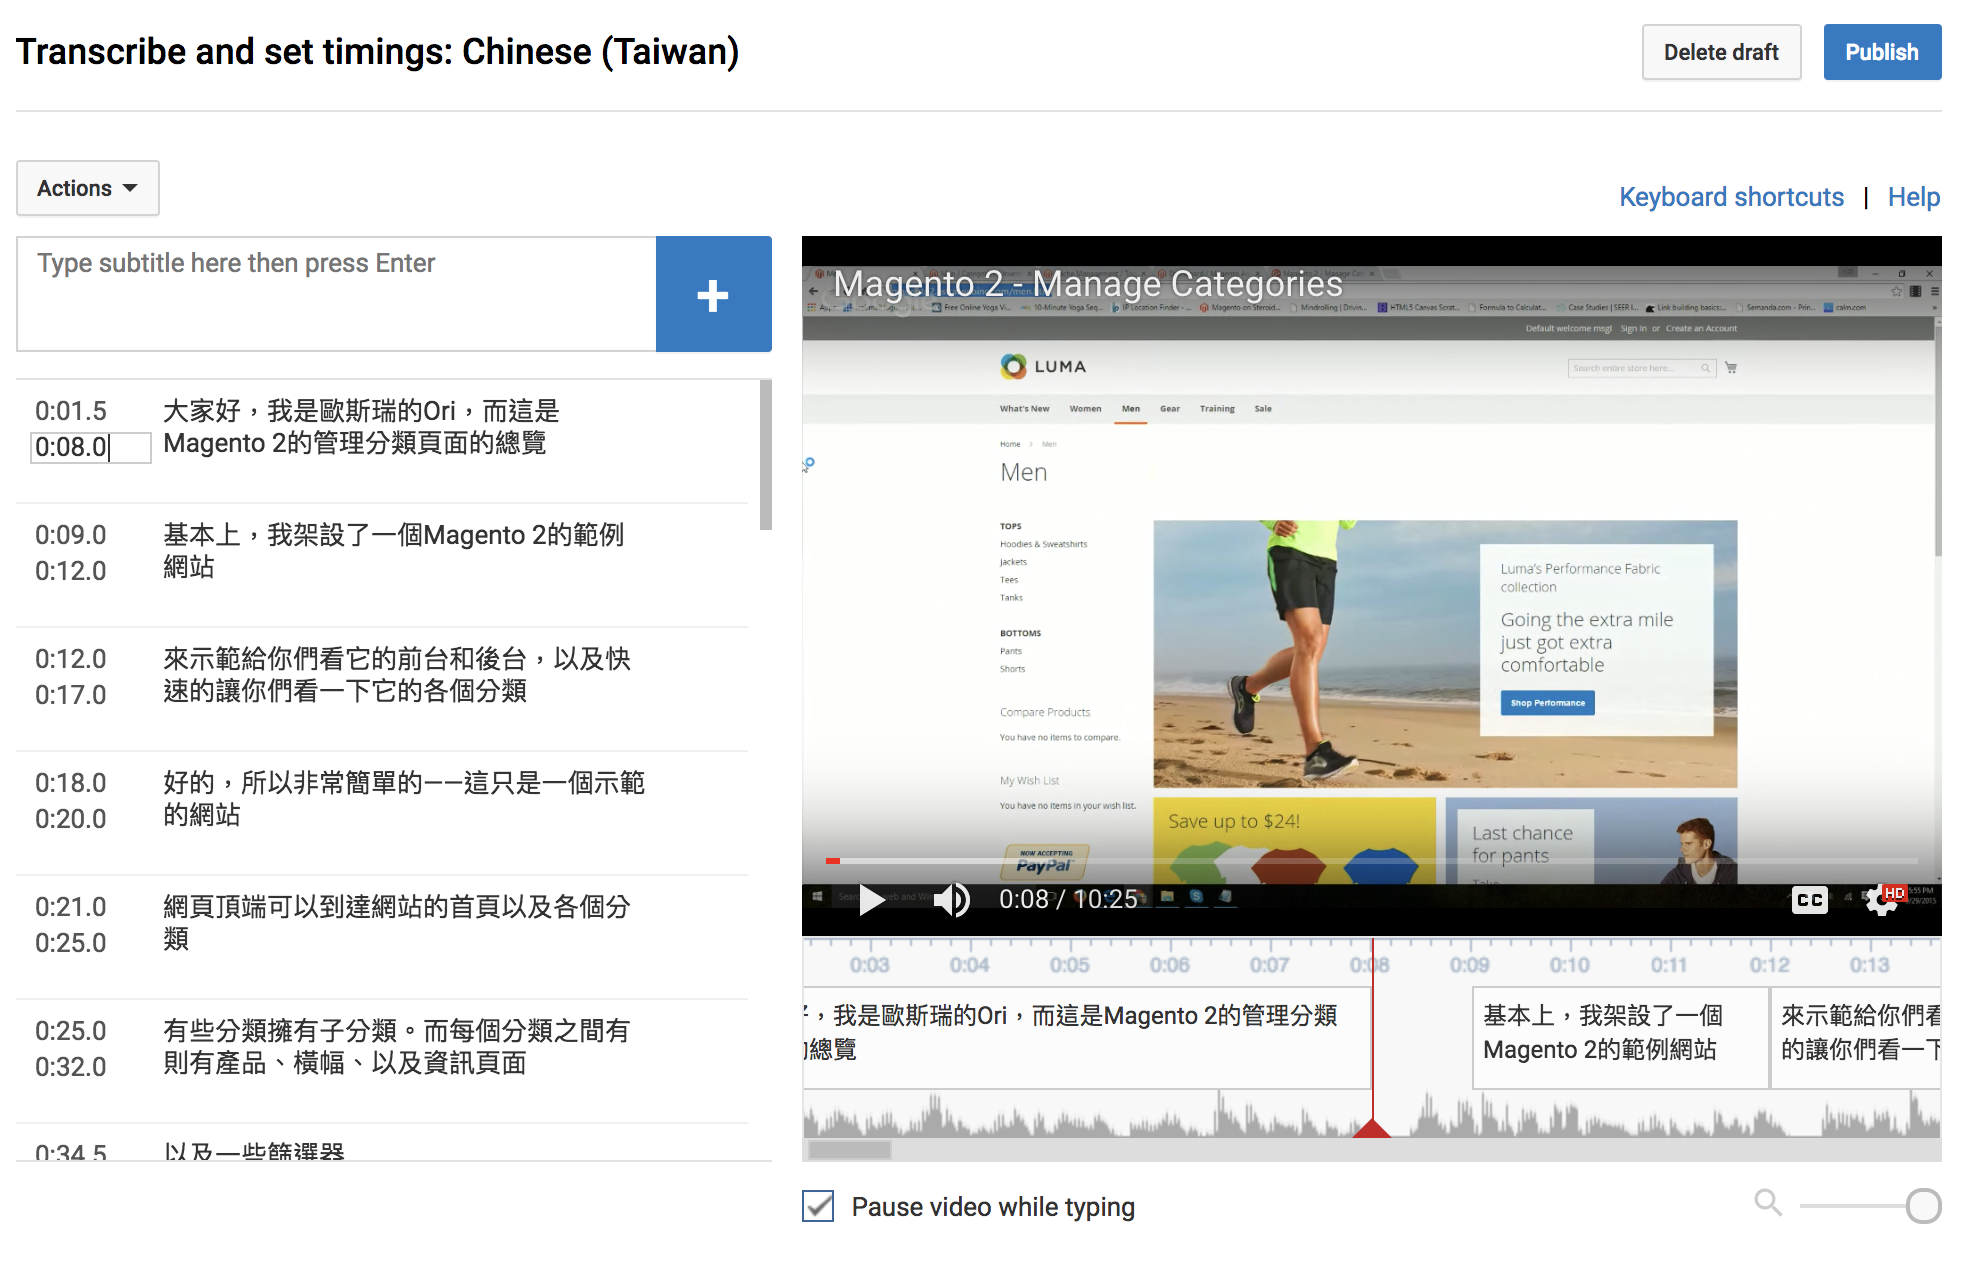This screenshot has height=1268, width=1976.
Task: Click end time 0:20.0
Action: pyautogui.click(x=71, y=819)
